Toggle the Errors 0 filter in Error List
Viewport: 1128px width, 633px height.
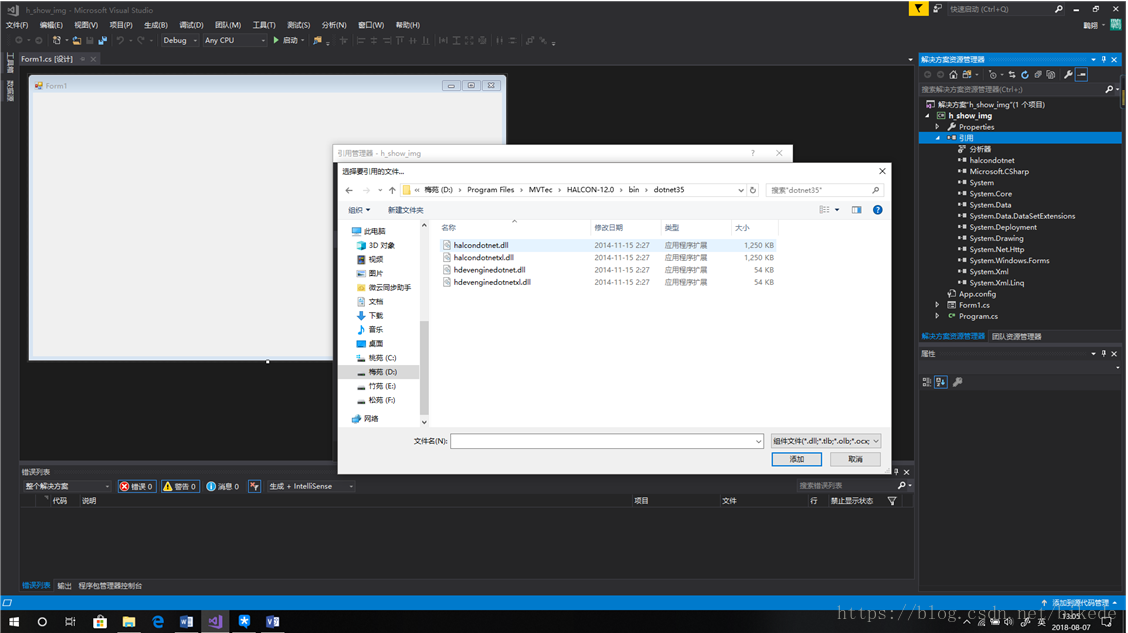137,486
